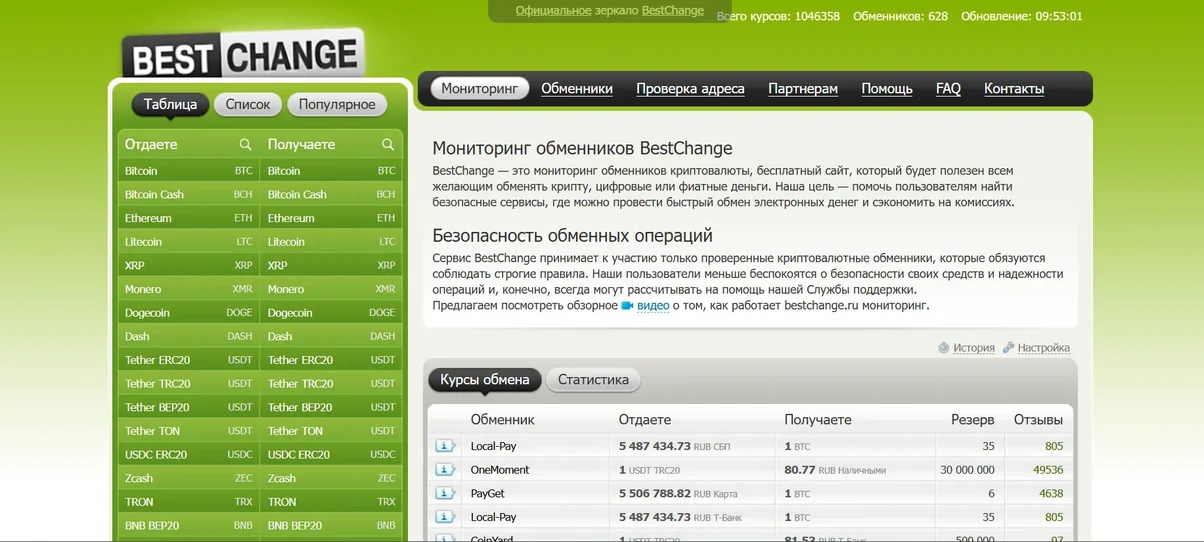Select the Курсы обмена tab
Viewport: 1204px width, 542px height.
[x=485, y=380]
